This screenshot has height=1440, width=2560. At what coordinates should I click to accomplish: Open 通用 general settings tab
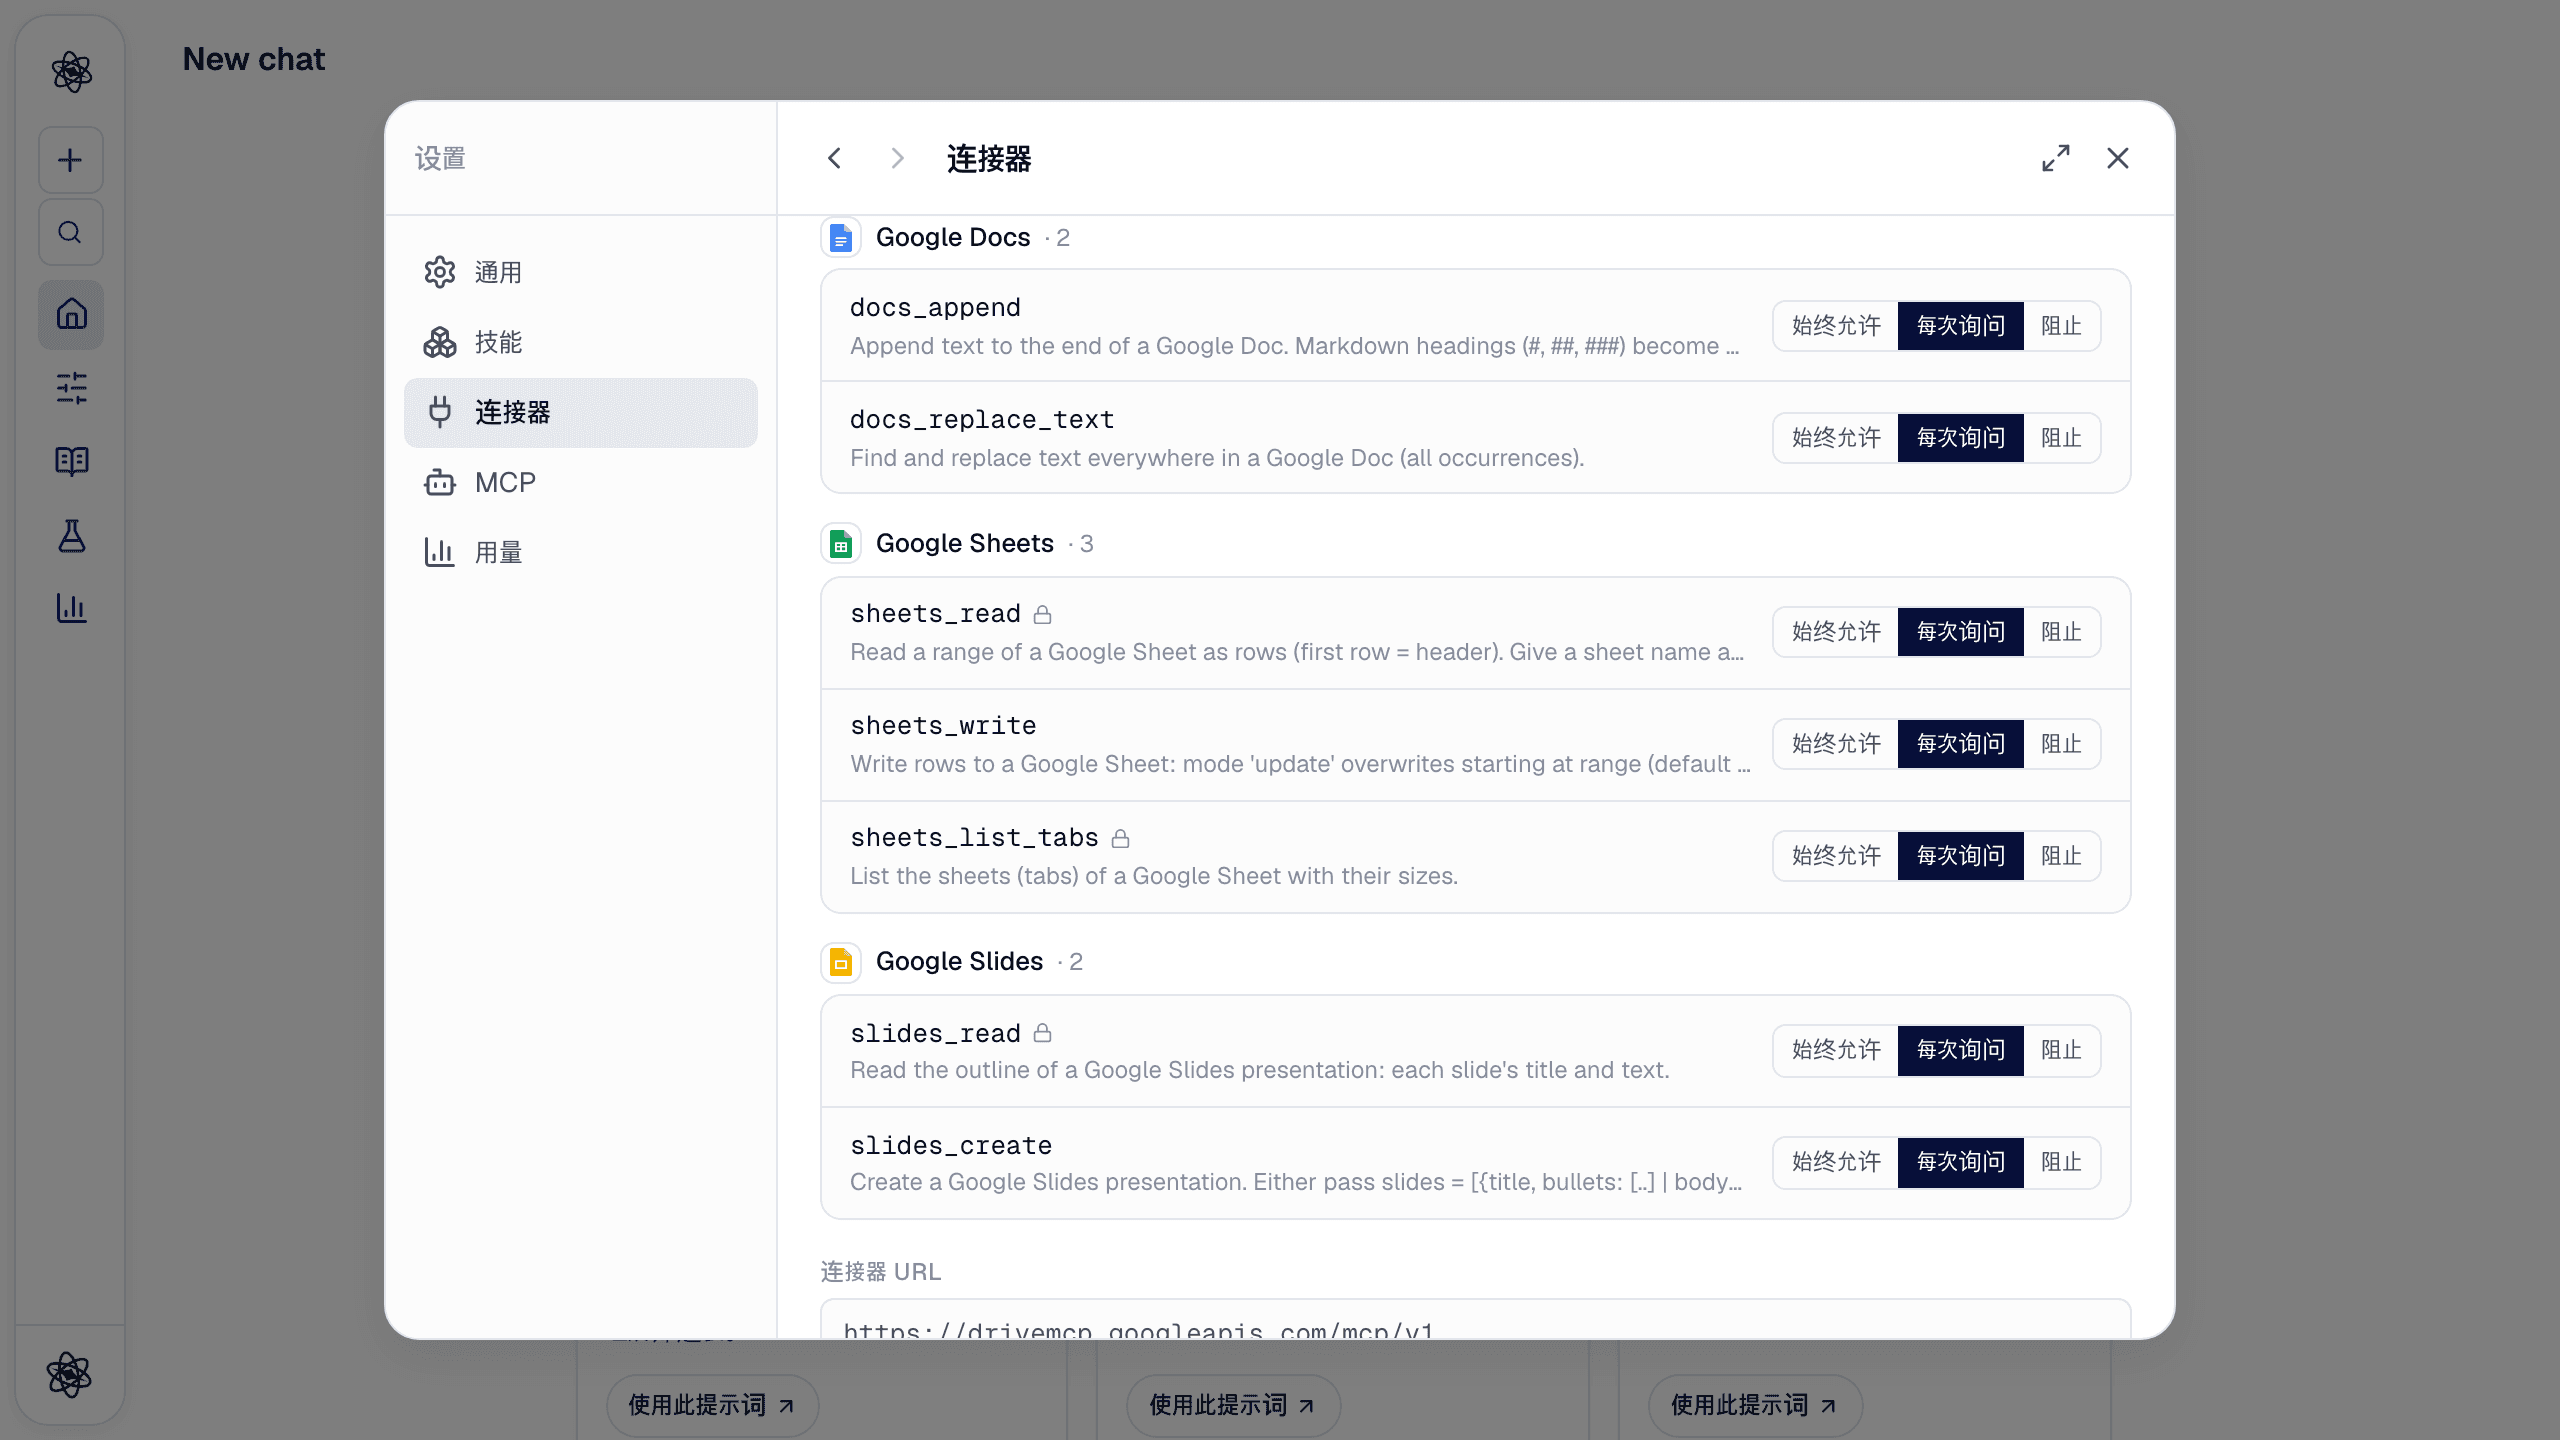click(x=581, y=273)
